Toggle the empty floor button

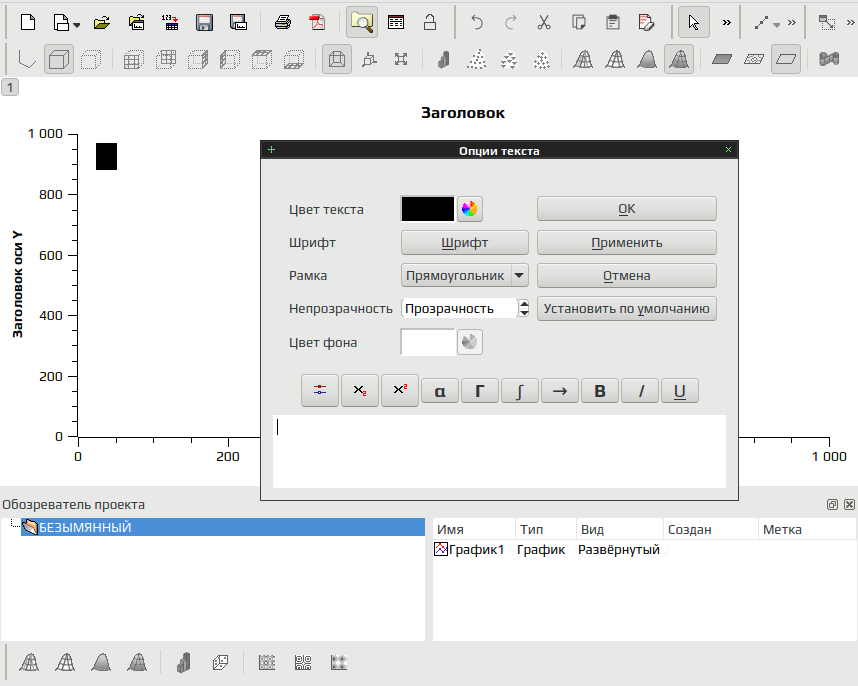click(x=786, y=59)
